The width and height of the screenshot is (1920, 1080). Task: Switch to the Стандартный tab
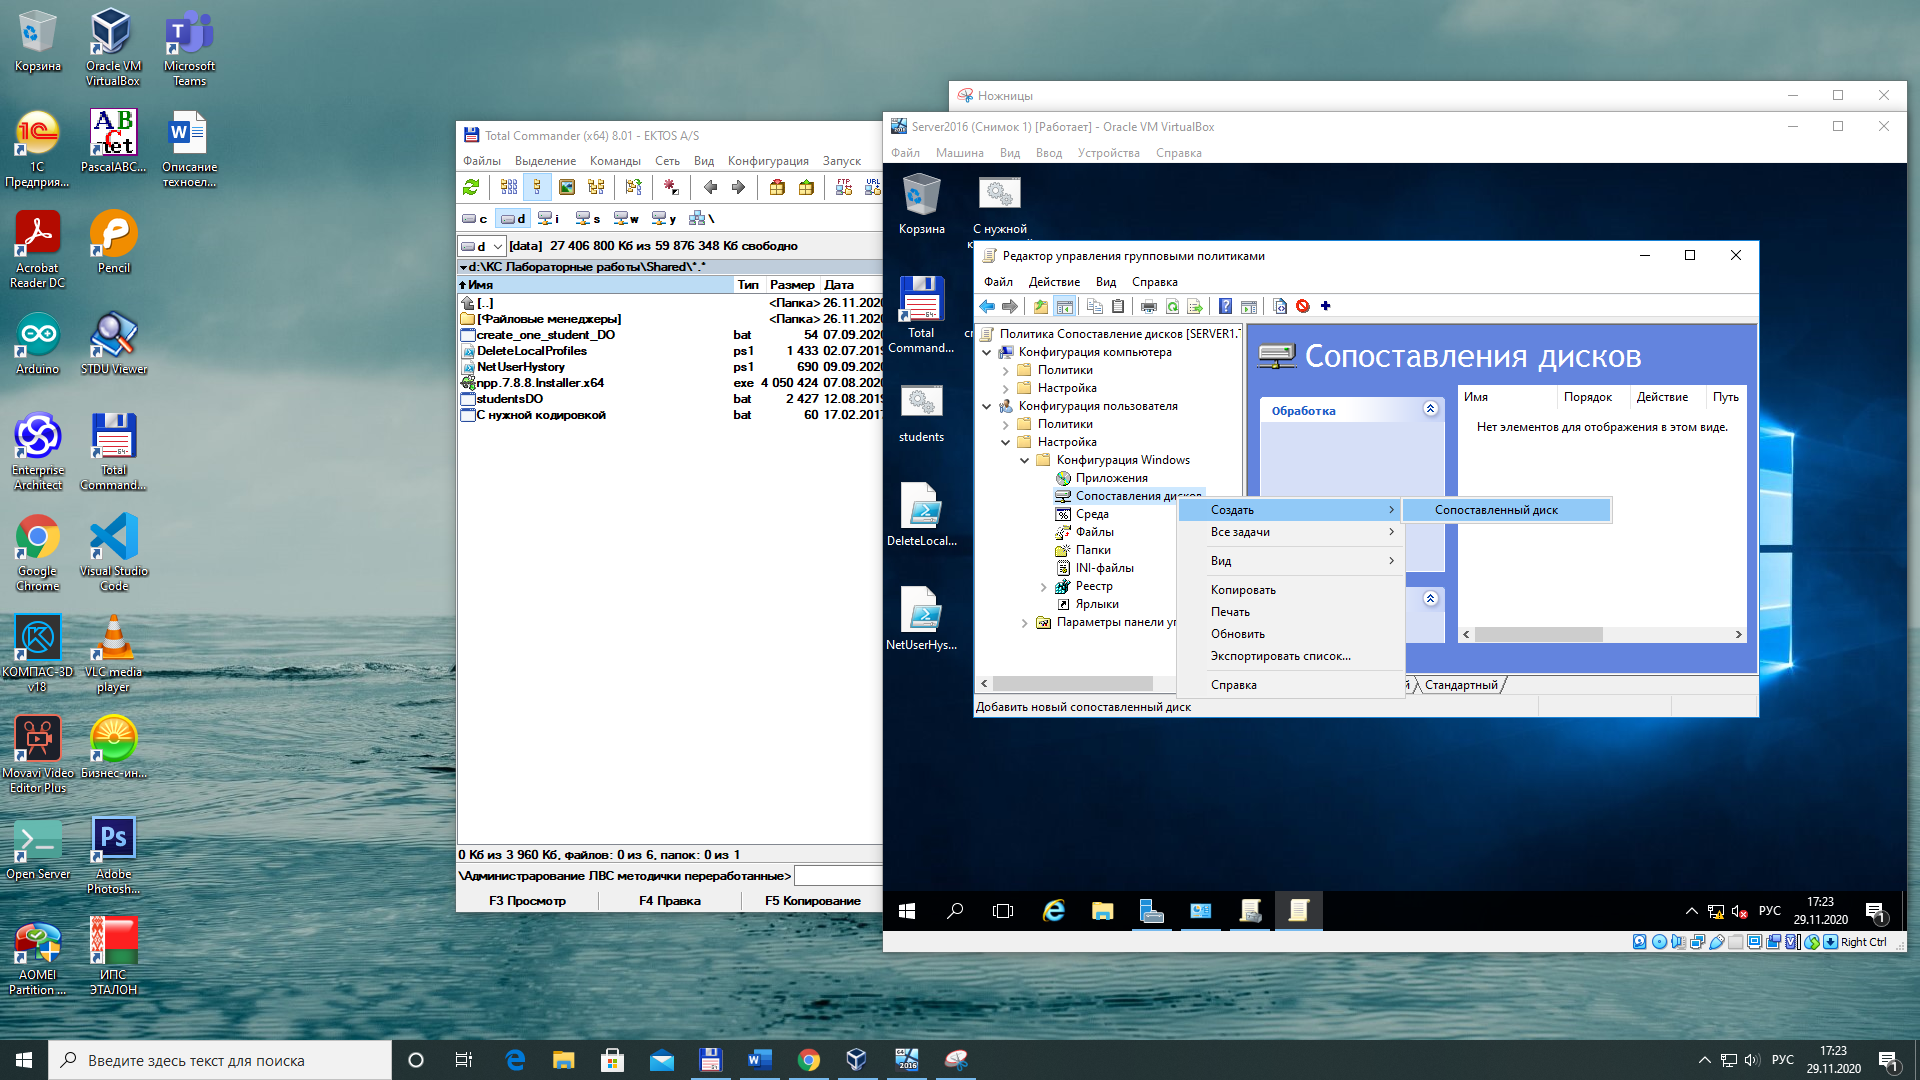pos(1460,685)
